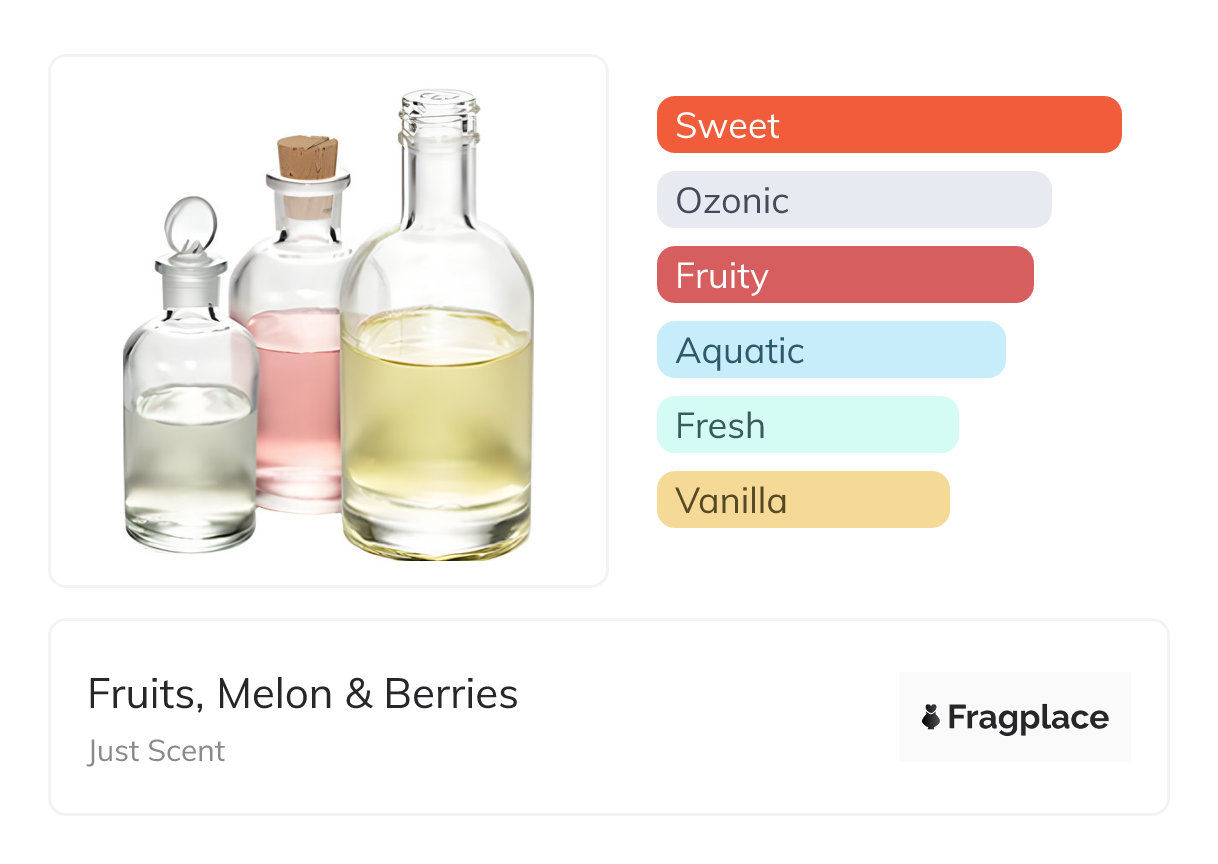Click the Just Scent brand name
Screen dimensions: 1218x864
click(x=157, y=751)
